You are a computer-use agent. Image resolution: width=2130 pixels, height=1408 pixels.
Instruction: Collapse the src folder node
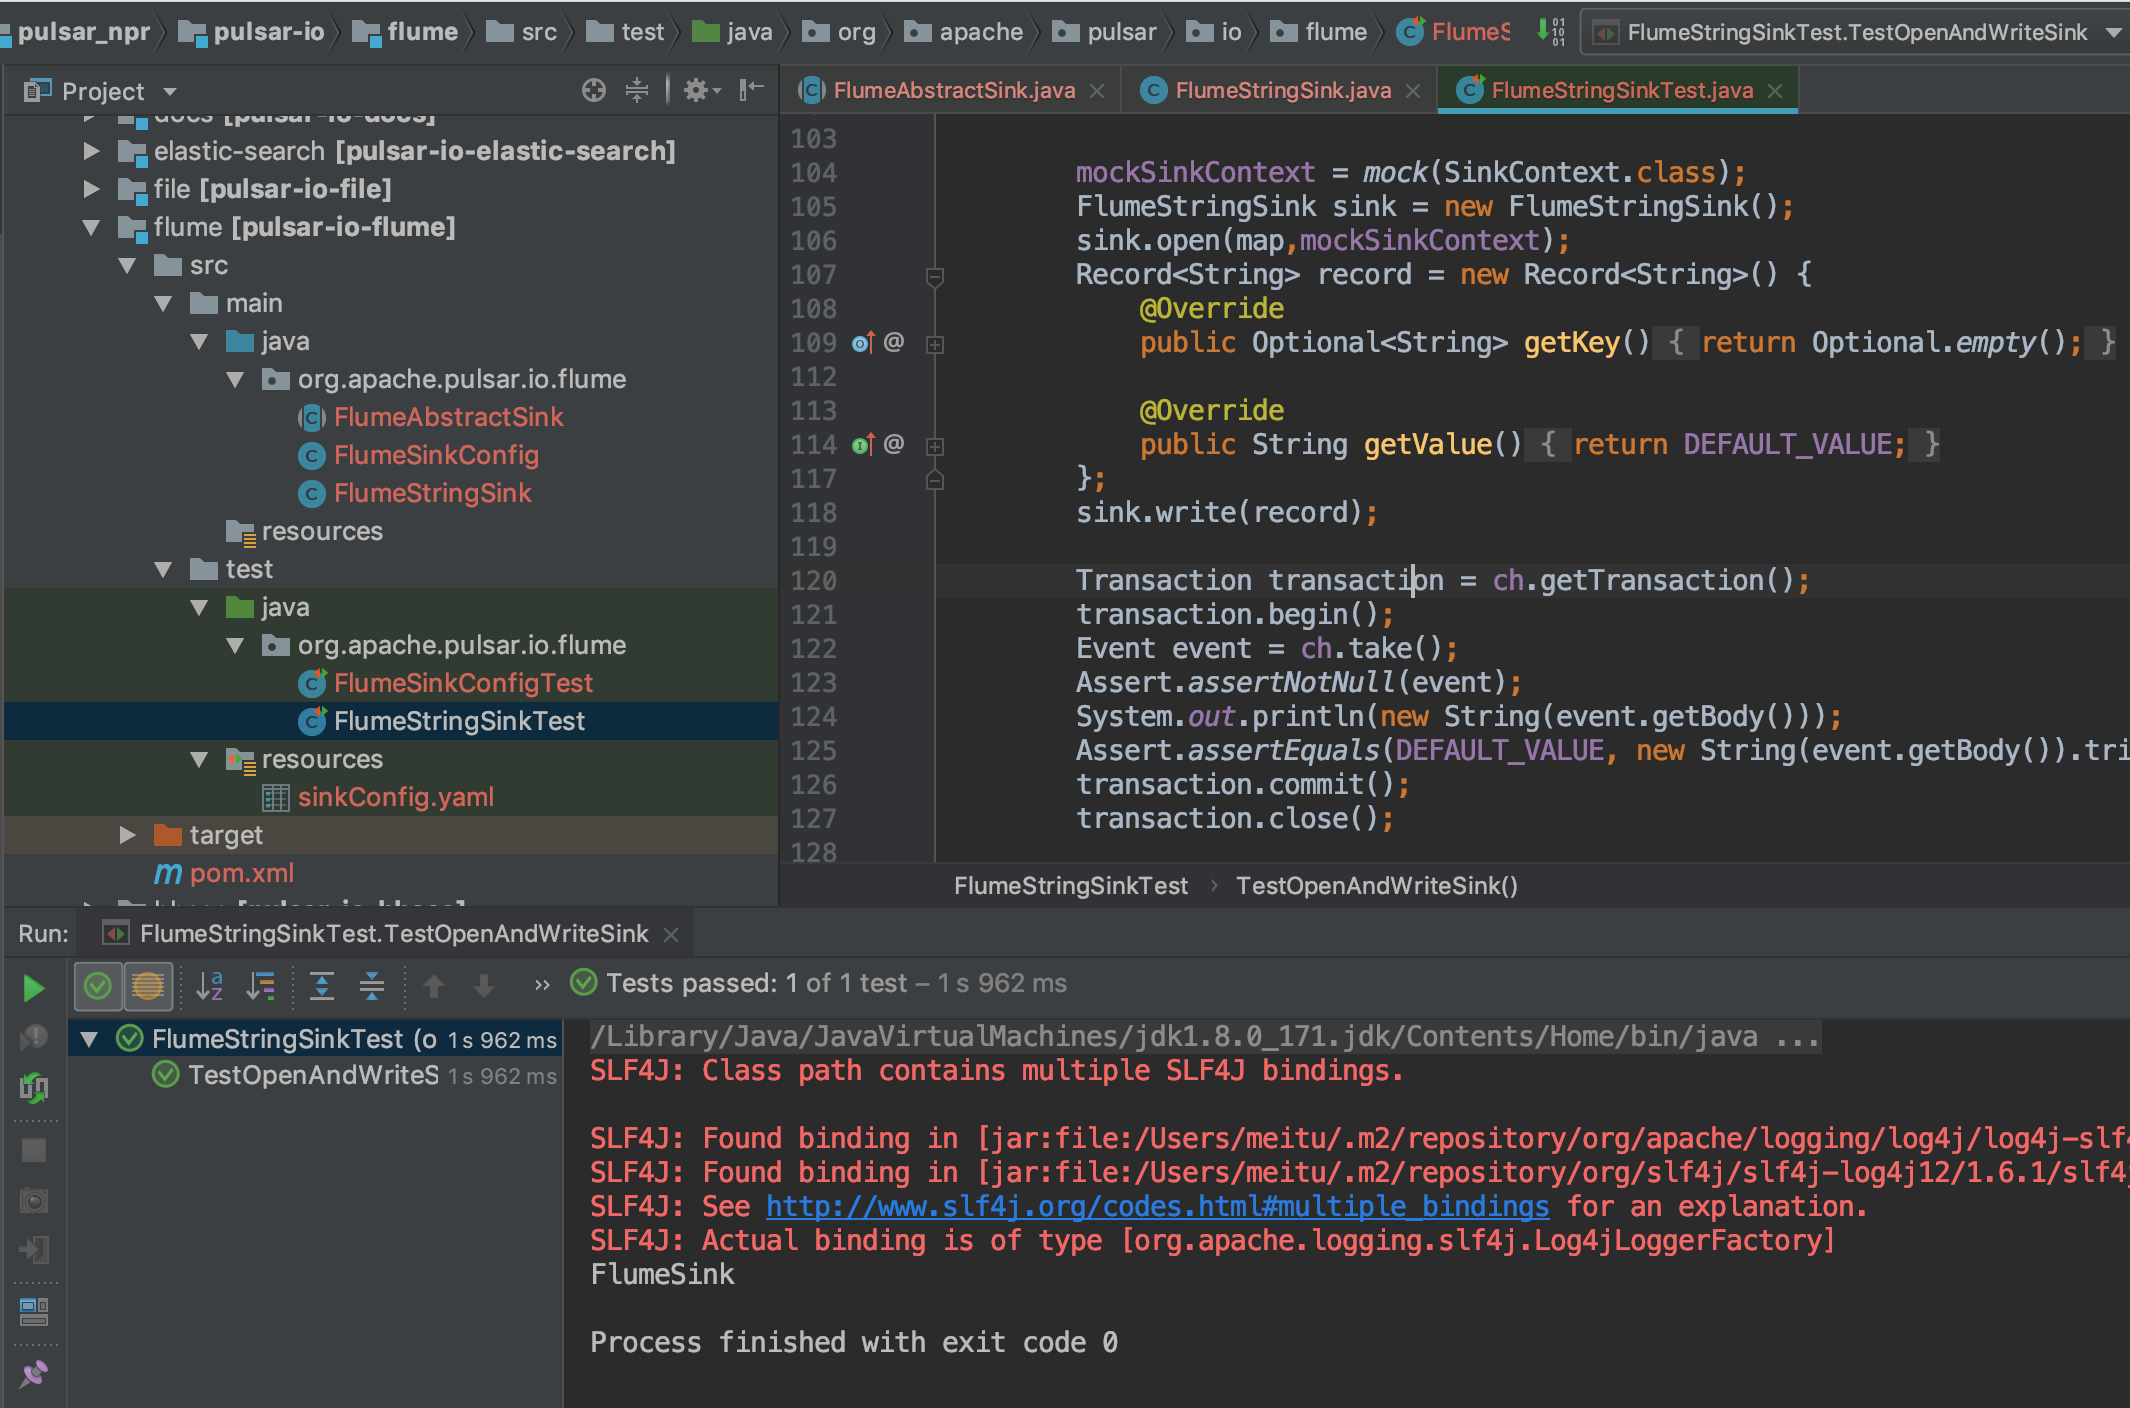(127, 265)
